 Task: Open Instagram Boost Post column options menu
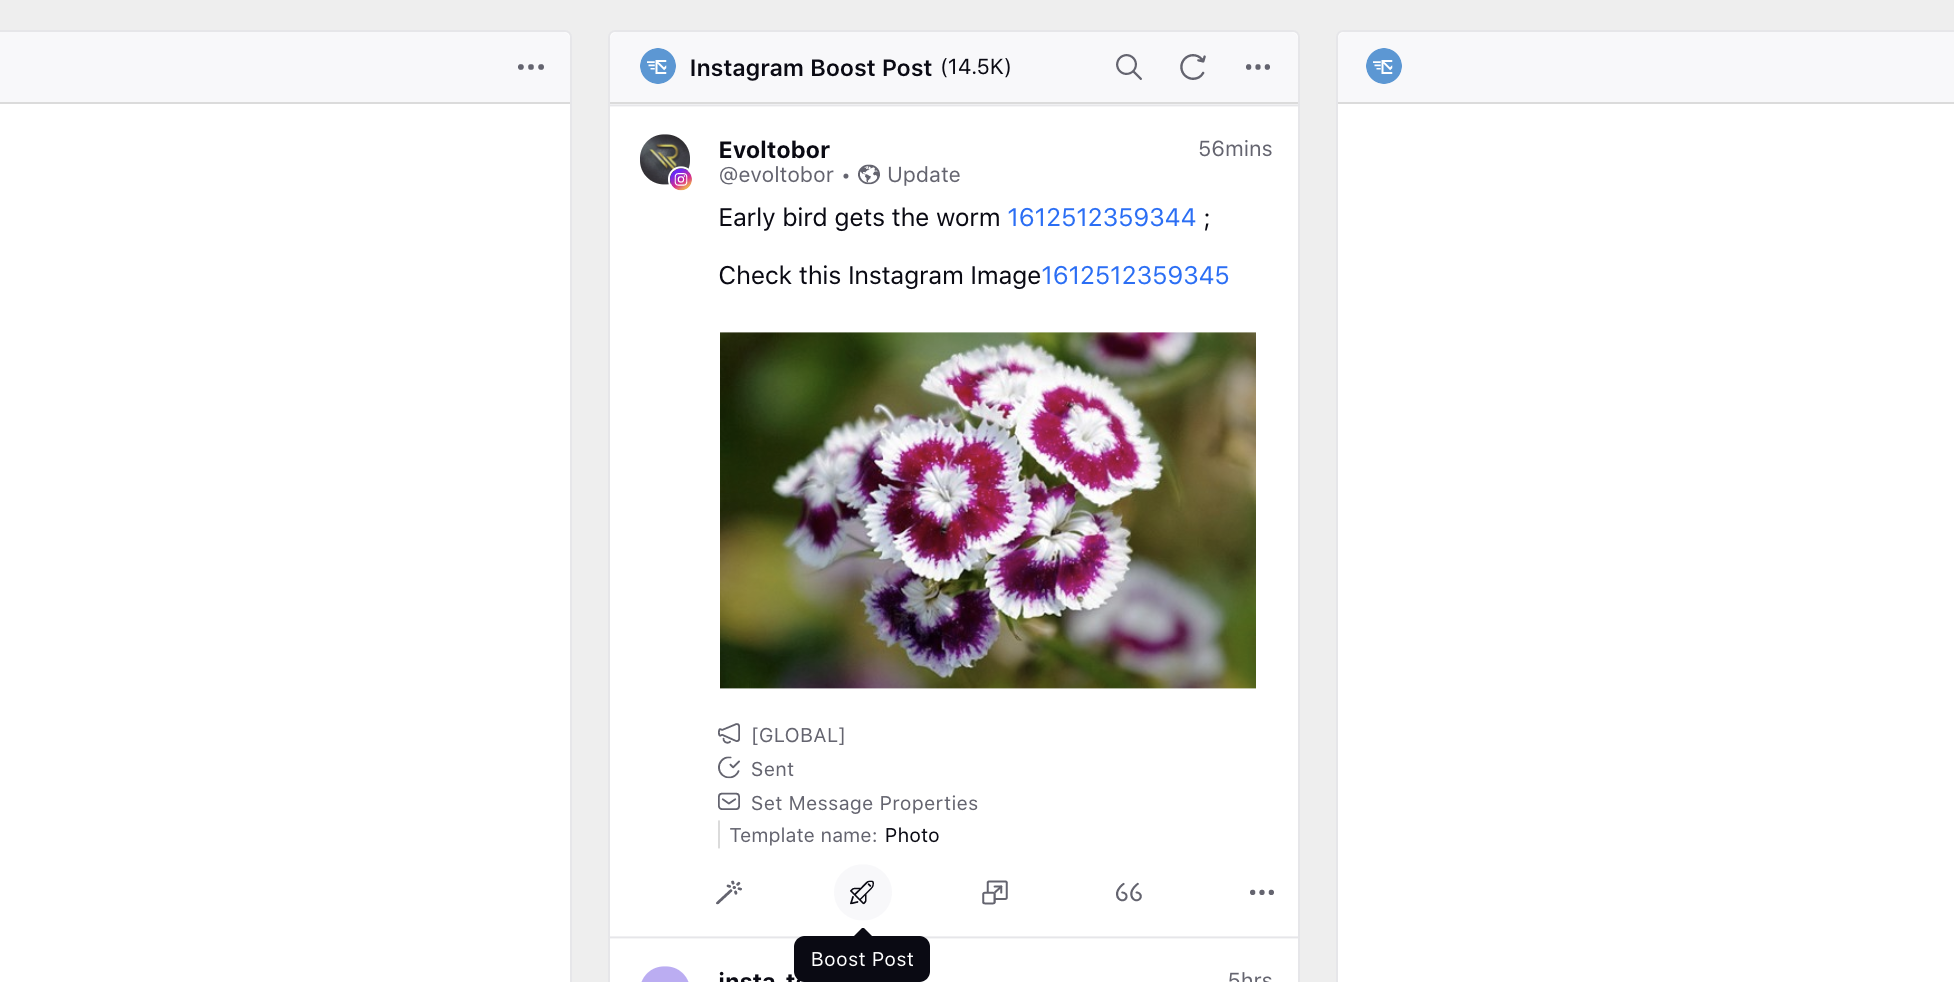pos(1257,67)
